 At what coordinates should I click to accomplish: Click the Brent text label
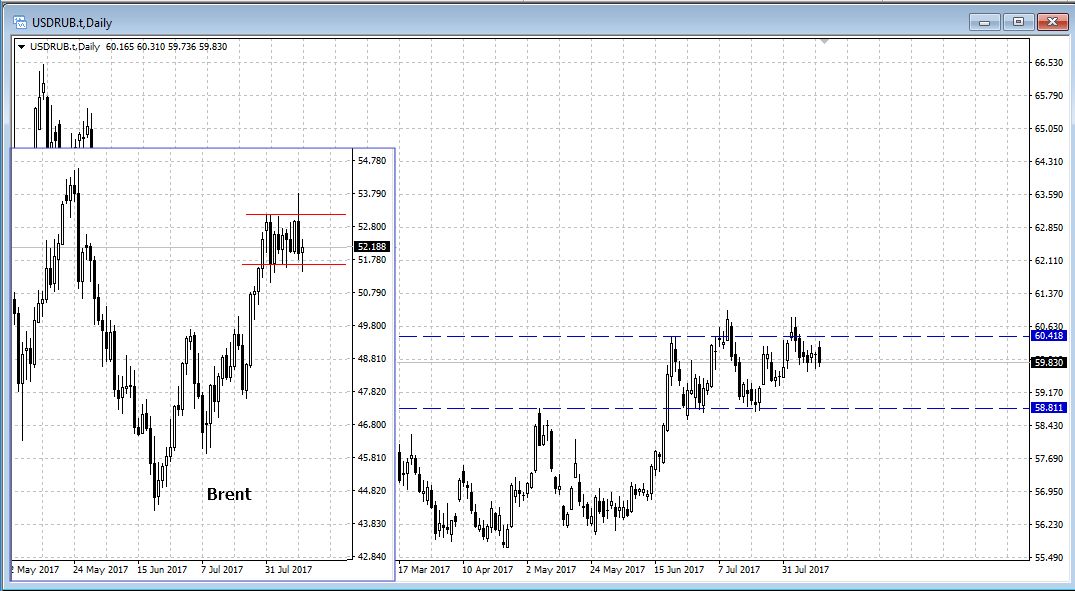pyautogui.click(x=229, y=494)
